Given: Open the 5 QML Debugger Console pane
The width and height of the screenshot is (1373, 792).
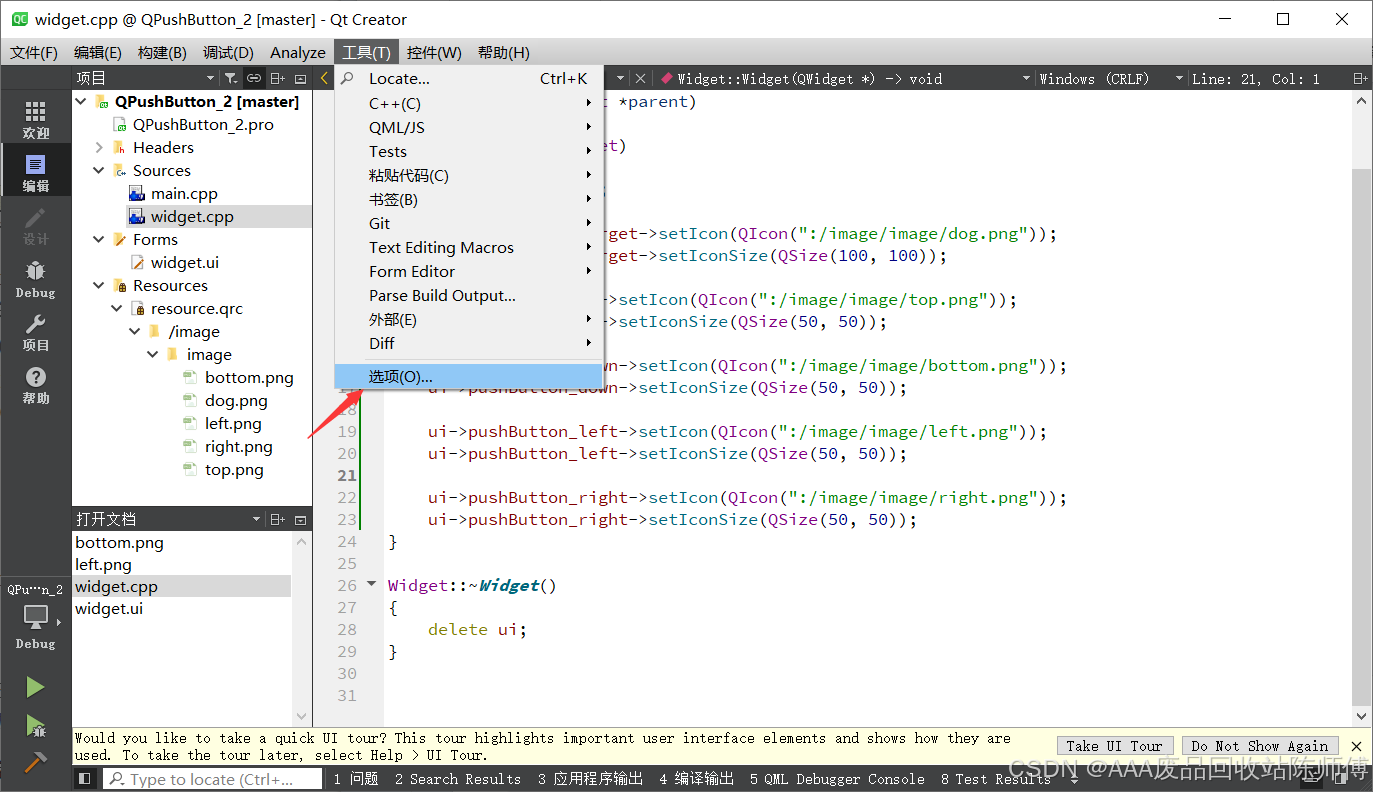Looking at the screenshot, I should [837, 779].
